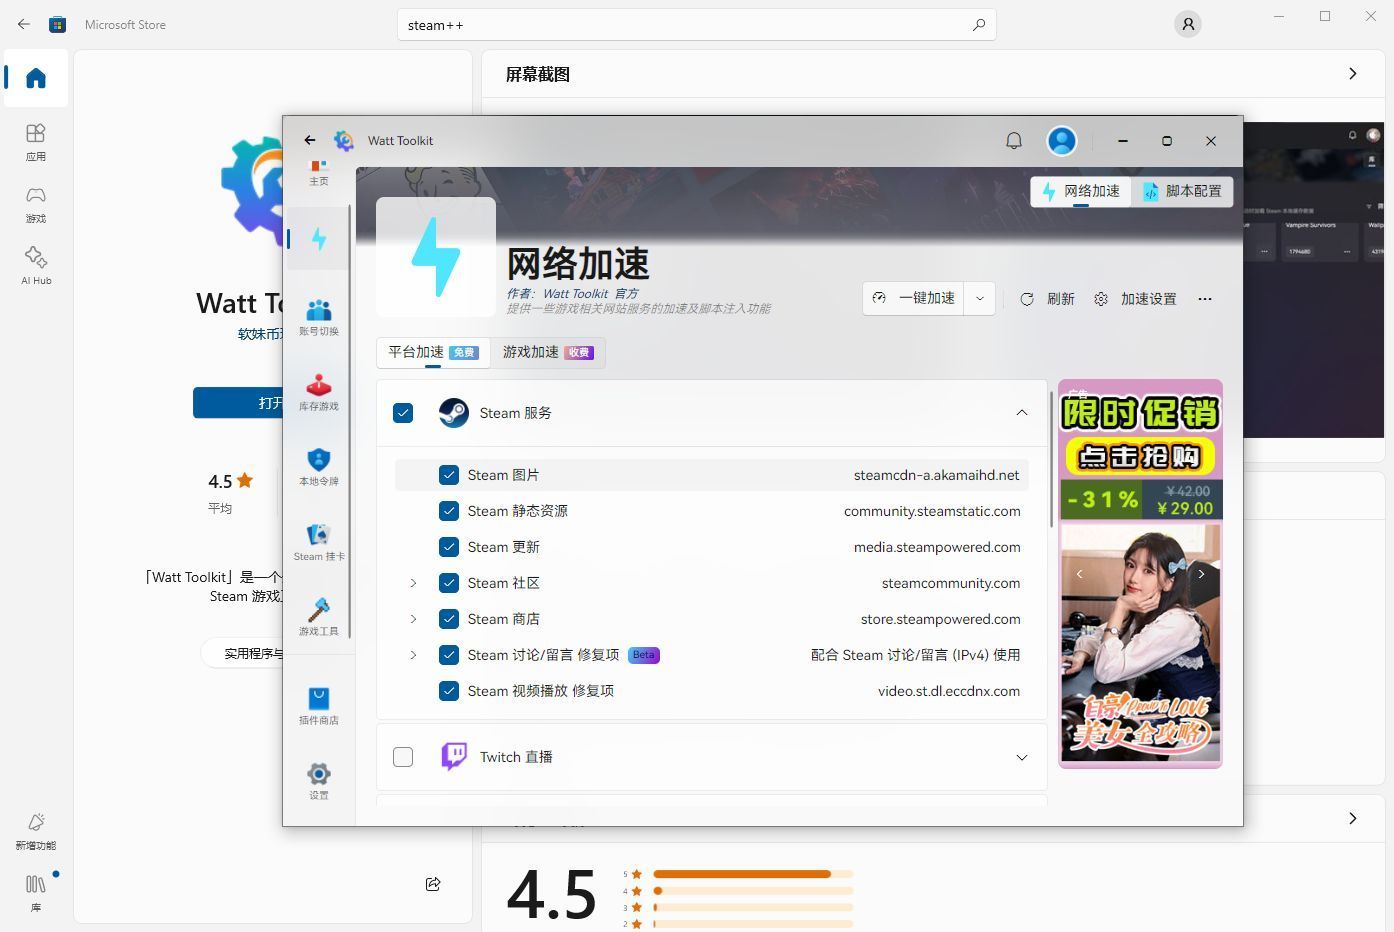
Task: Click steamcdn-a.akamaihd.net domain text
Action: tap(937, 475)
